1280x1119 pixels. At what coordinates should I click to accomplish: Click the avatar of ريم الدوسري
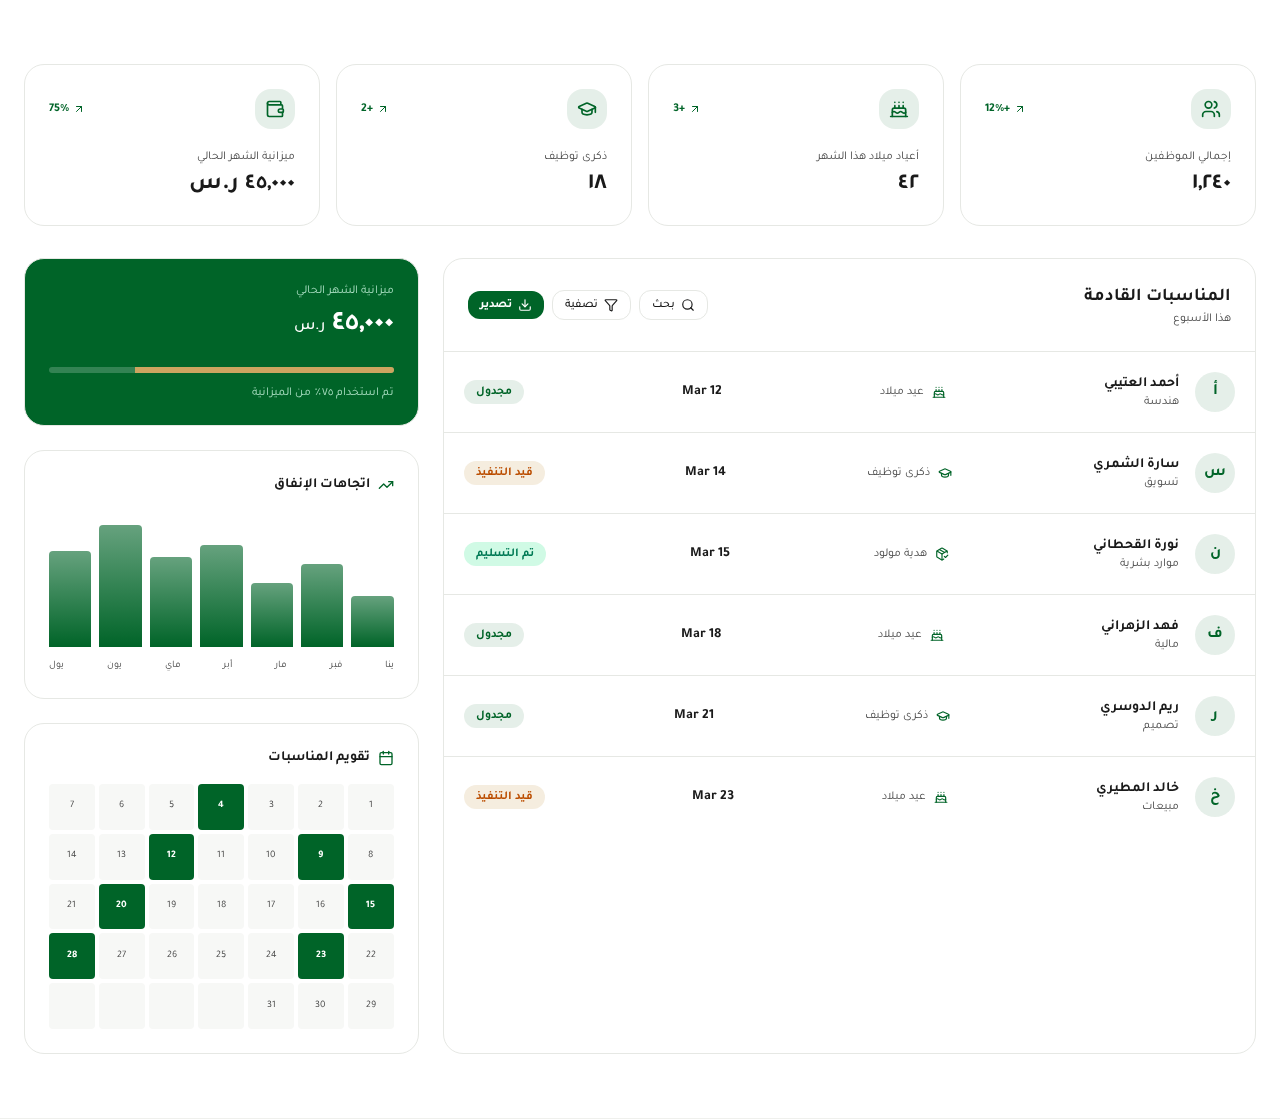pyautogui.click(x=1215, y=716)
